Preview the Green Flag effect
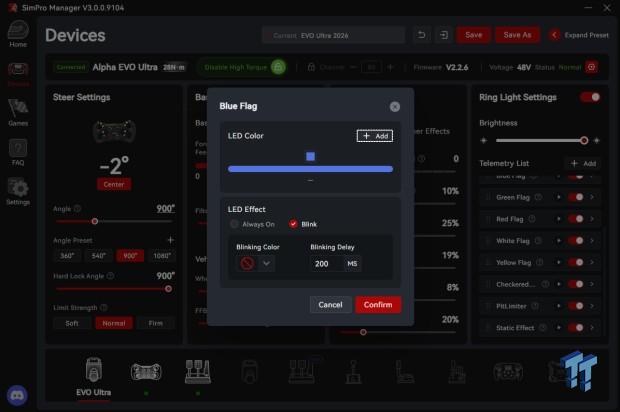The width and height of the screenshot is (620, 412). coord(559,197)
